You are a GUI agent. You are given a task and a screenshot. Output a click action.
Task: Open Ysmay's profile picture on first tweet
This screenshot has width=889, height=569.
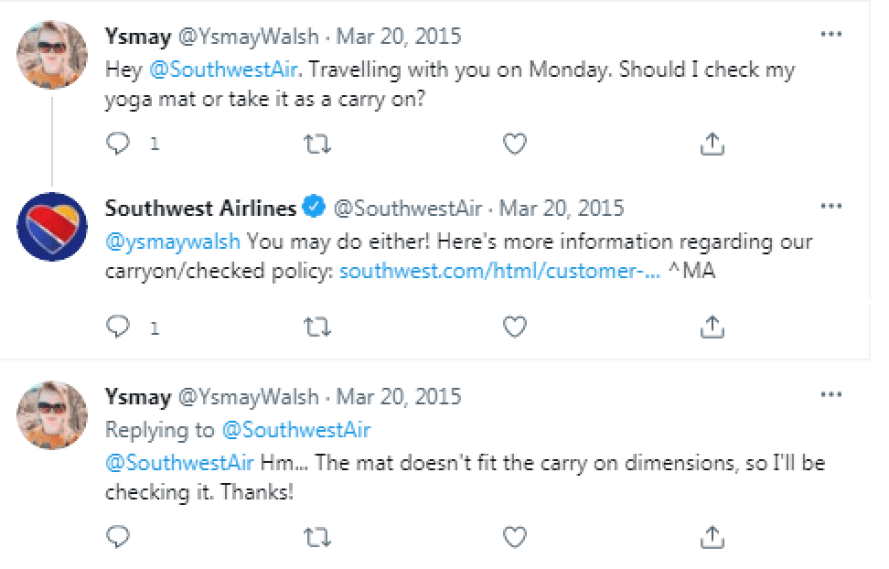52,55
